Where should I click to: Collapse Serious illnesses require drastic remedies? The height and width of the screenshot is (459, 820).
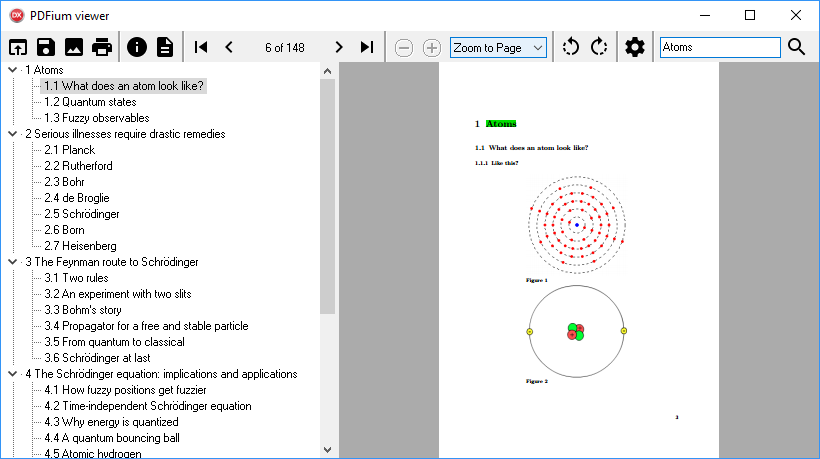(13, 134)
